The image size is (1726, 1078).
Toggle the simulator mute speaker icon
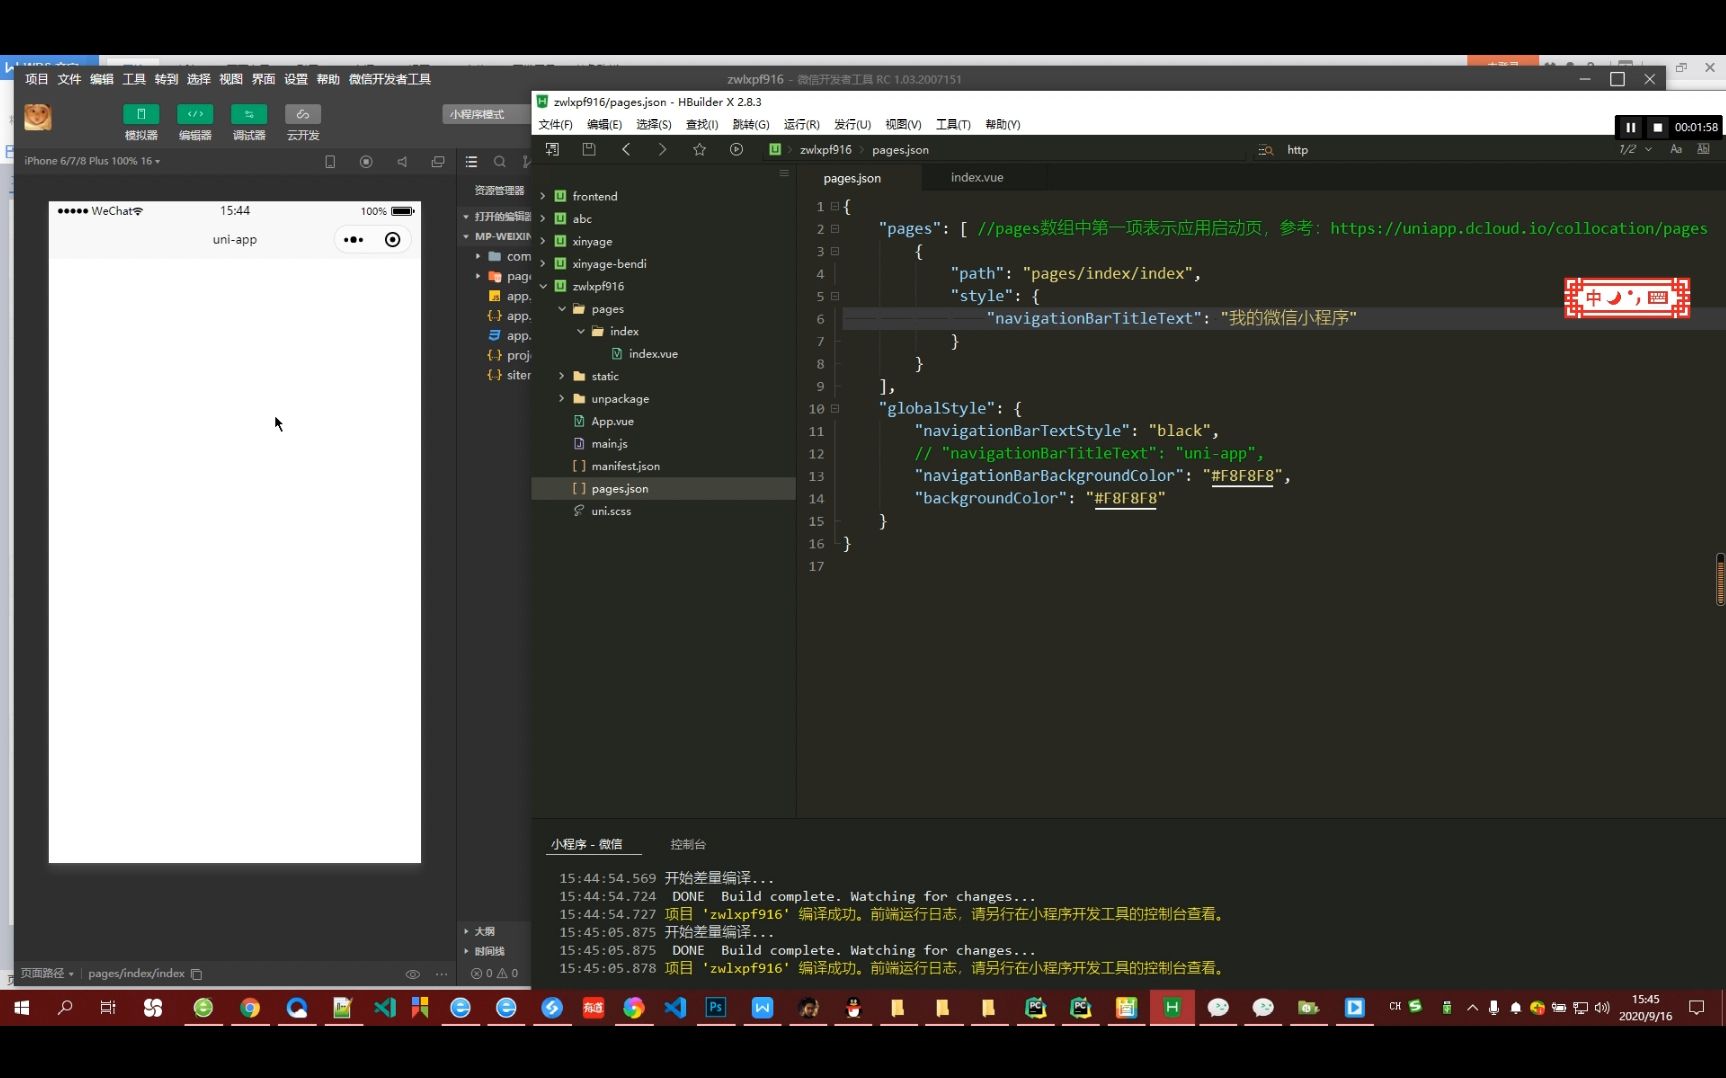tap(402, 162)
